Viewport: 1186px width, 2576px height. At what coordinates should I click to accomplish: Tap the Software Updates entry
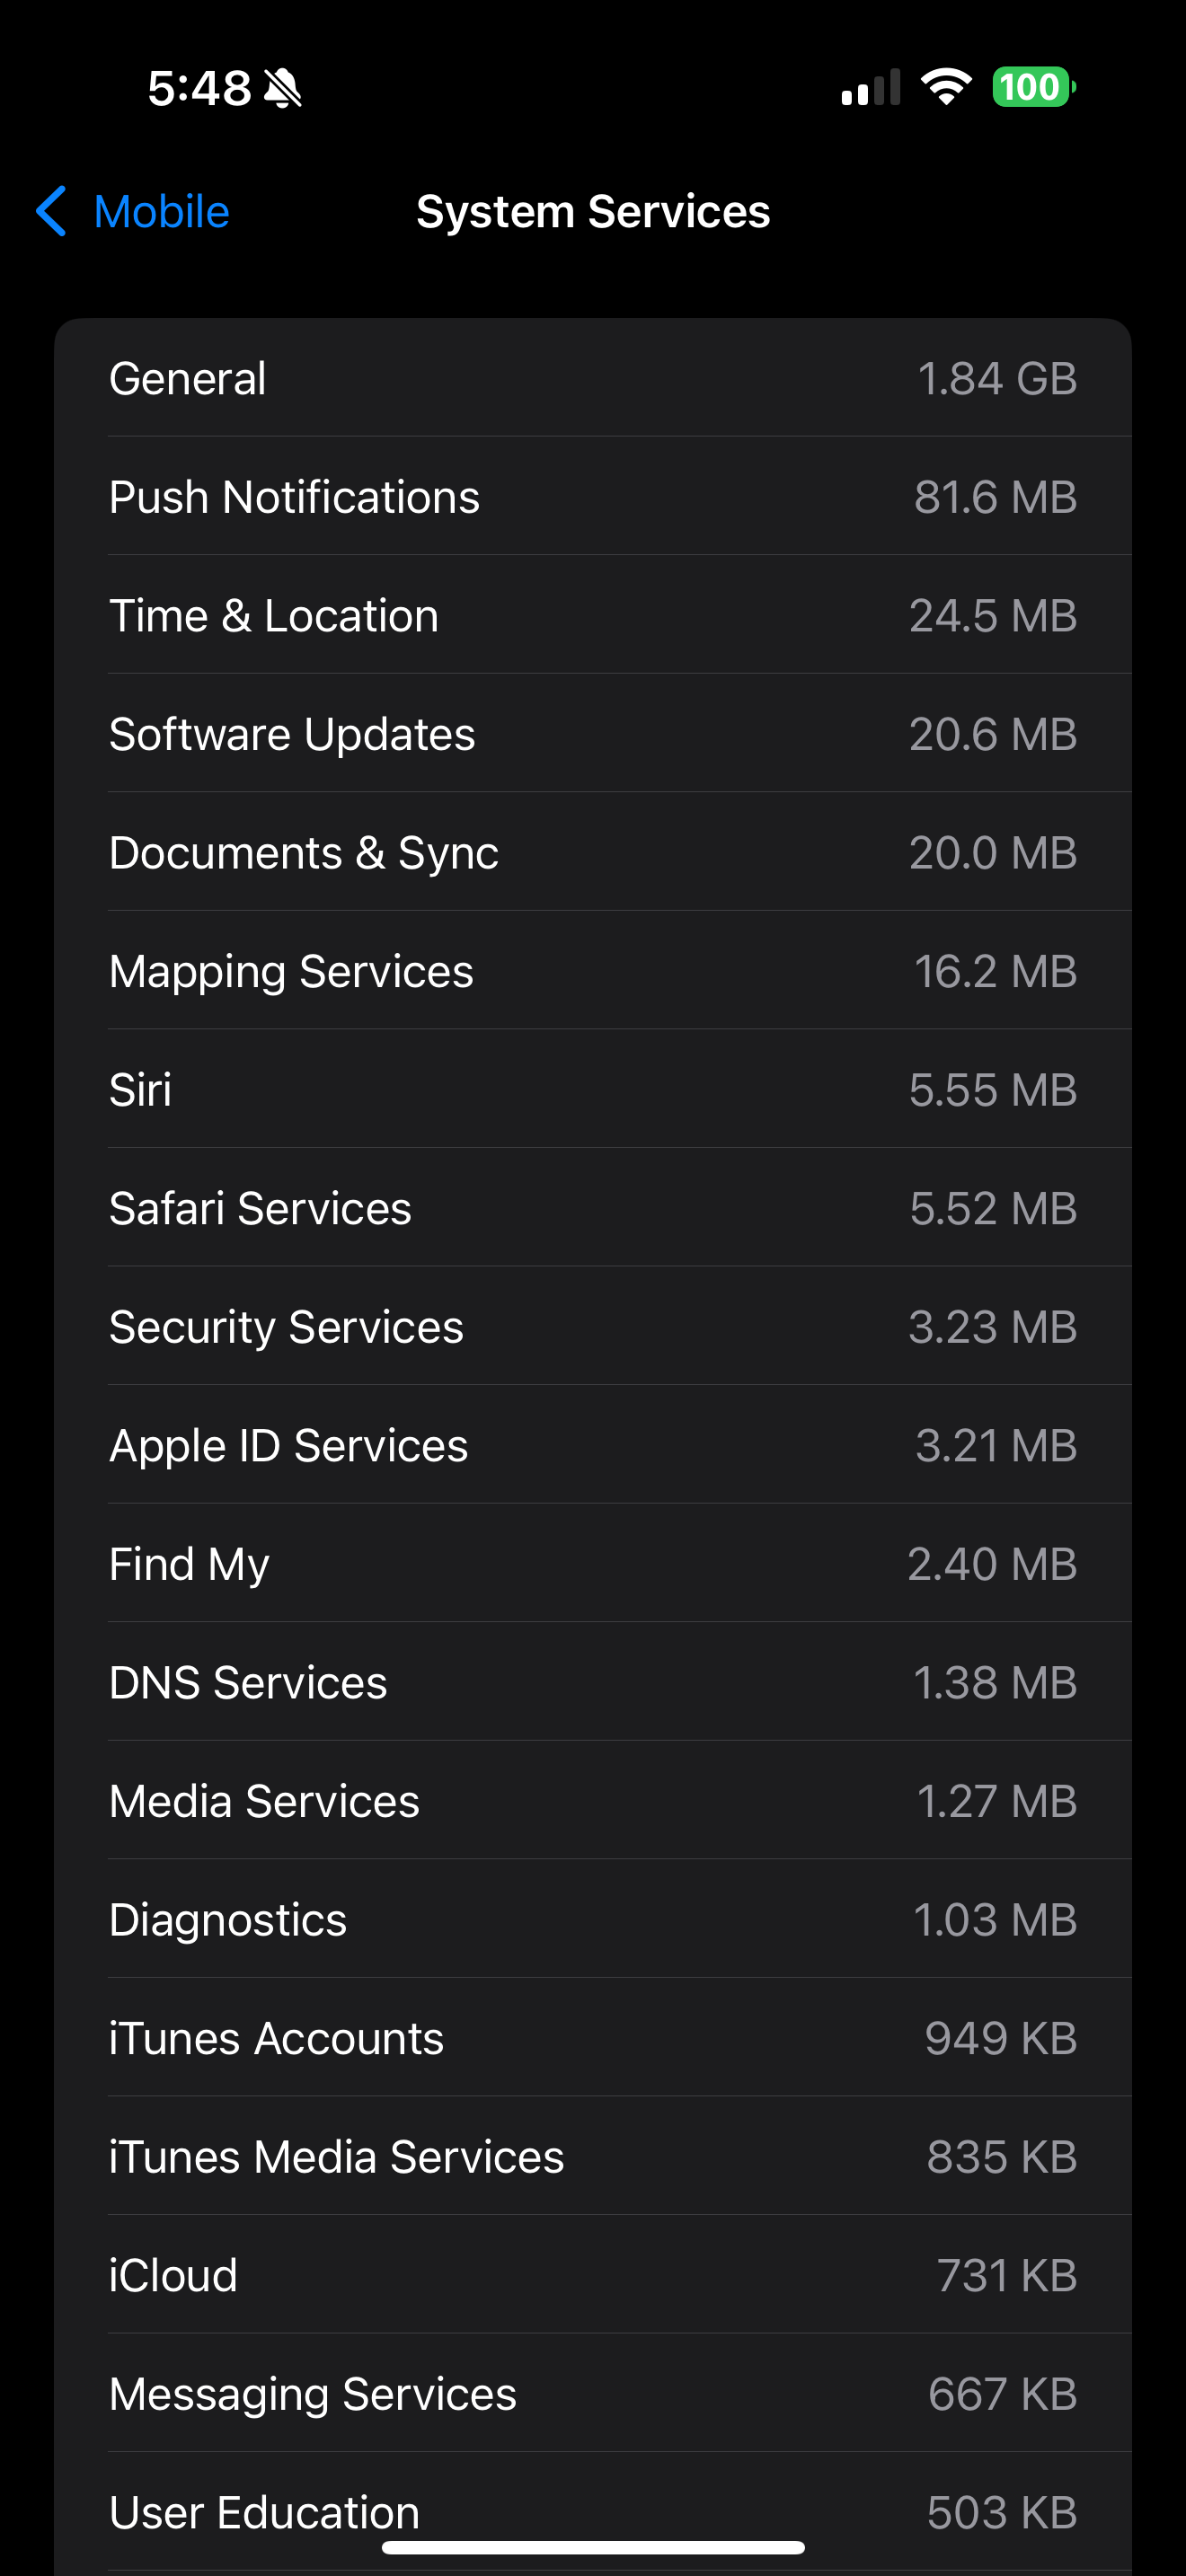pos(593,734)
